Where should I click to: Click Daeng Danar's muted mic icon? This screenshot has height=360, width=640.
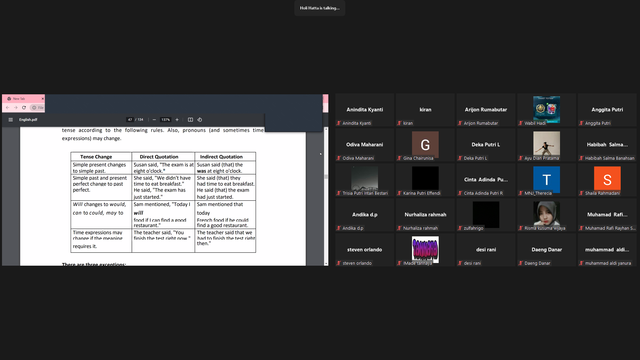point(521,263)
